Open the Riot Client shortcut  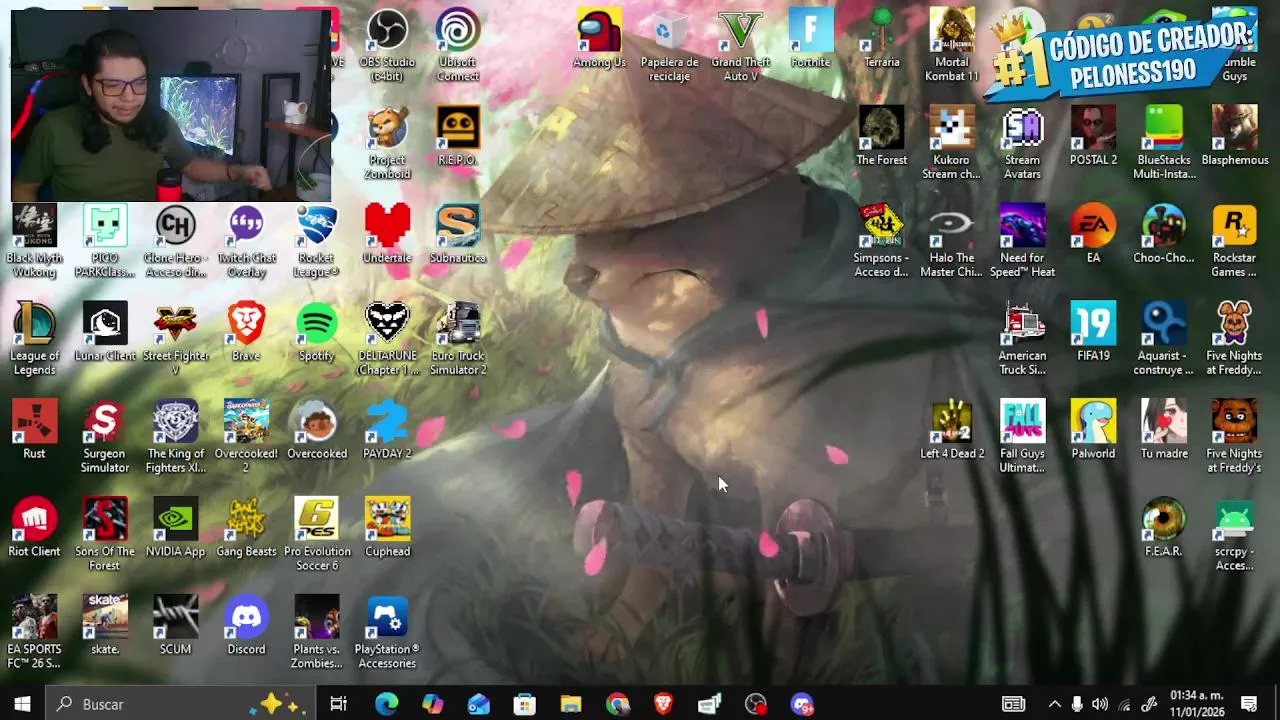[x=34, y=528]
